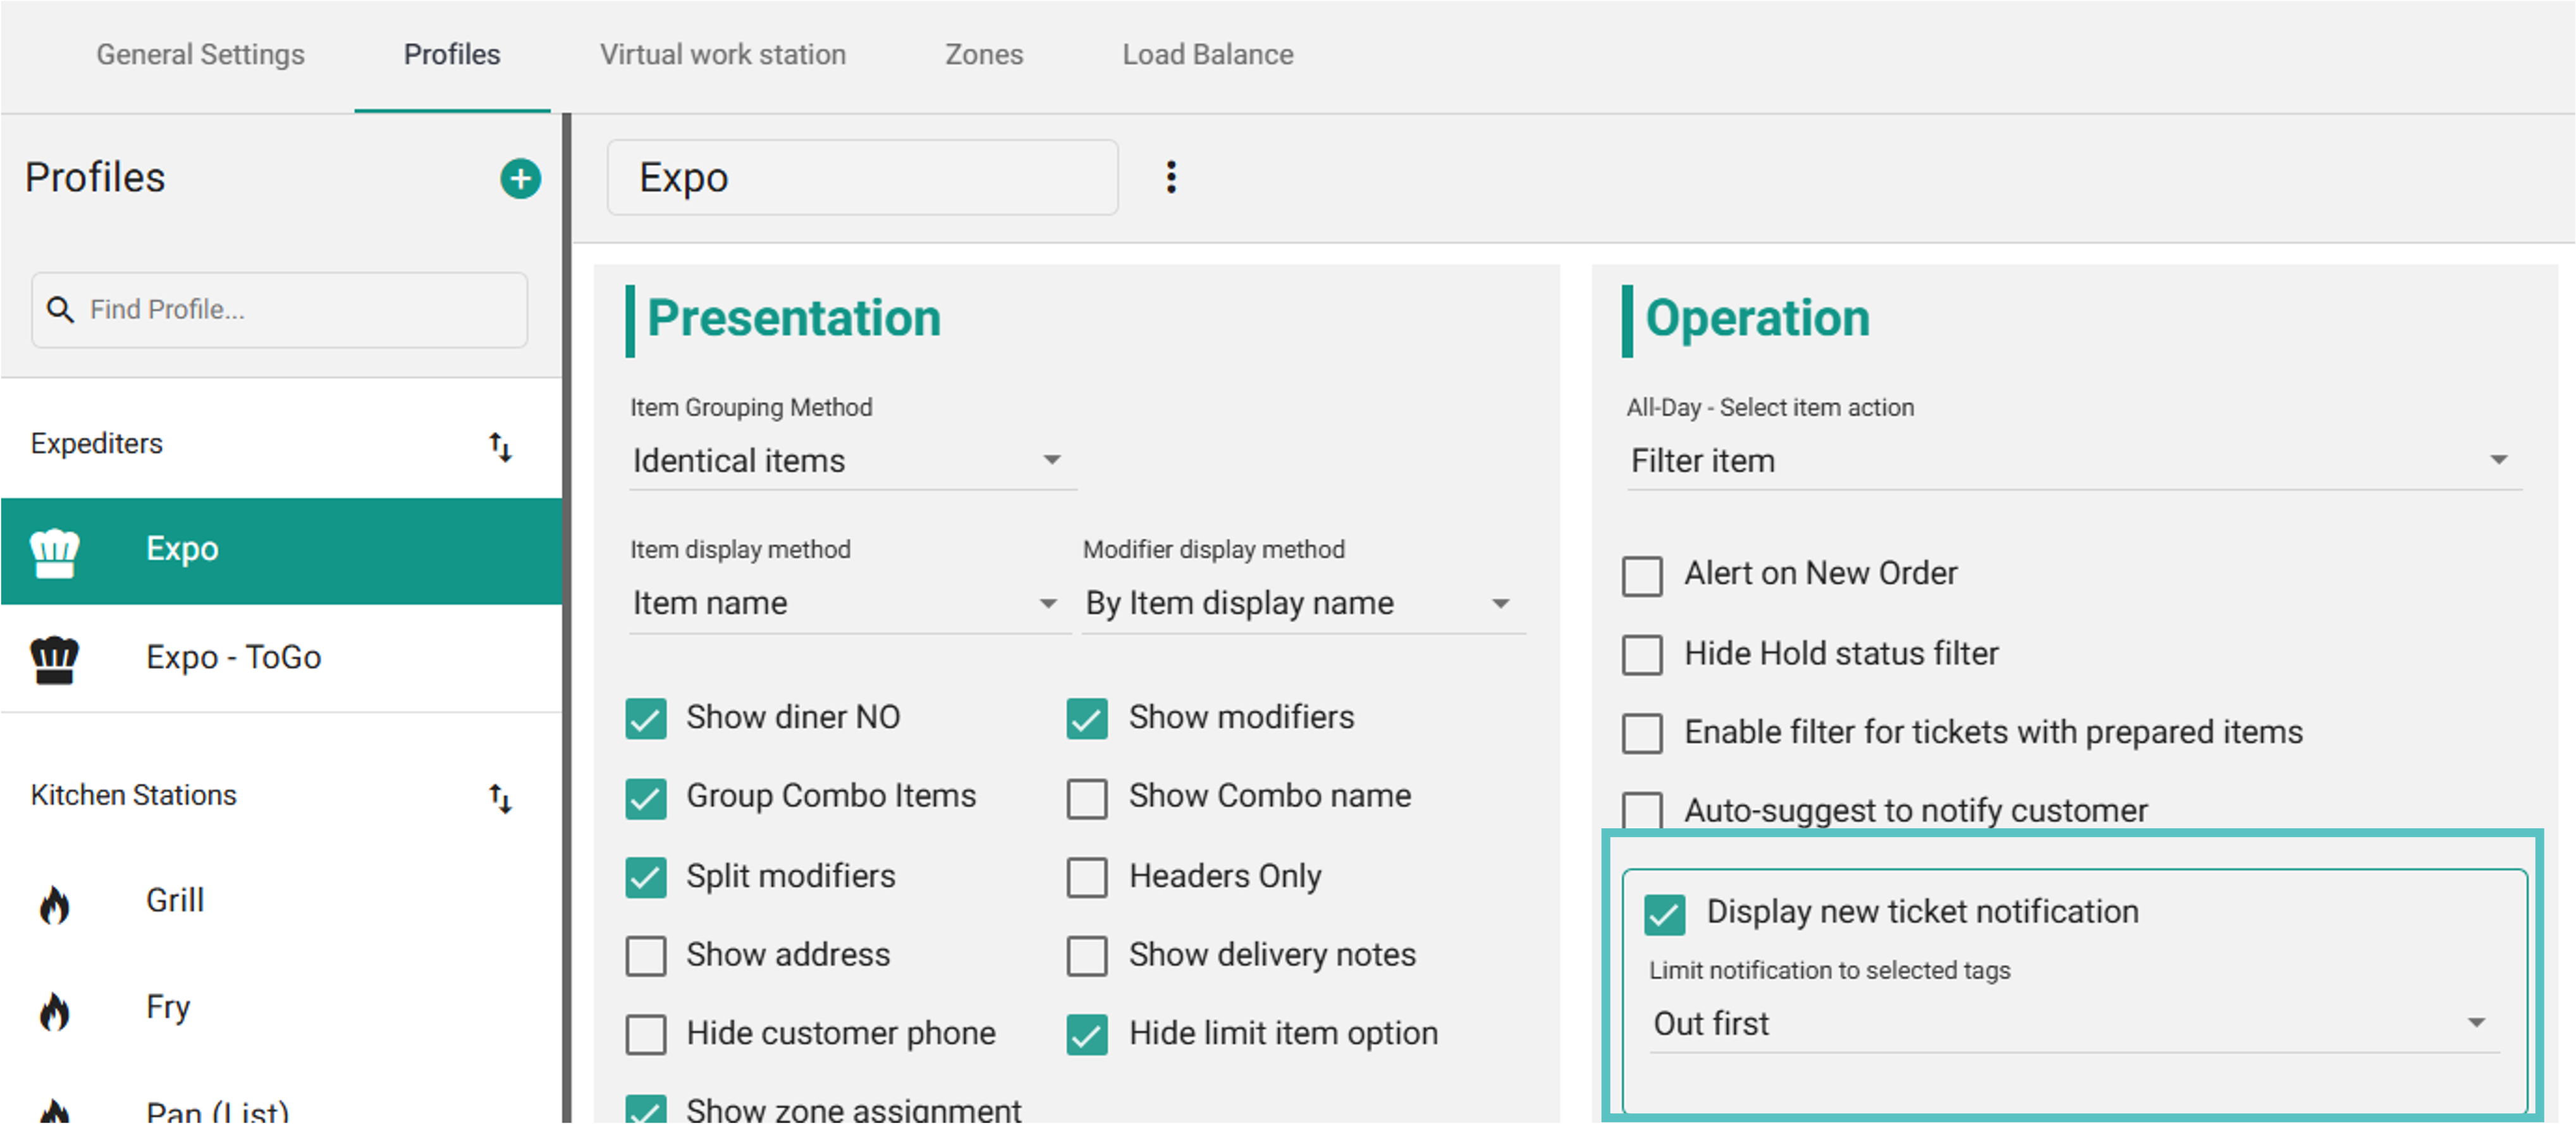Open the Load Balance tab
The height and width of the screenshot is (1124, 2576).
[x=1207, y=55]
